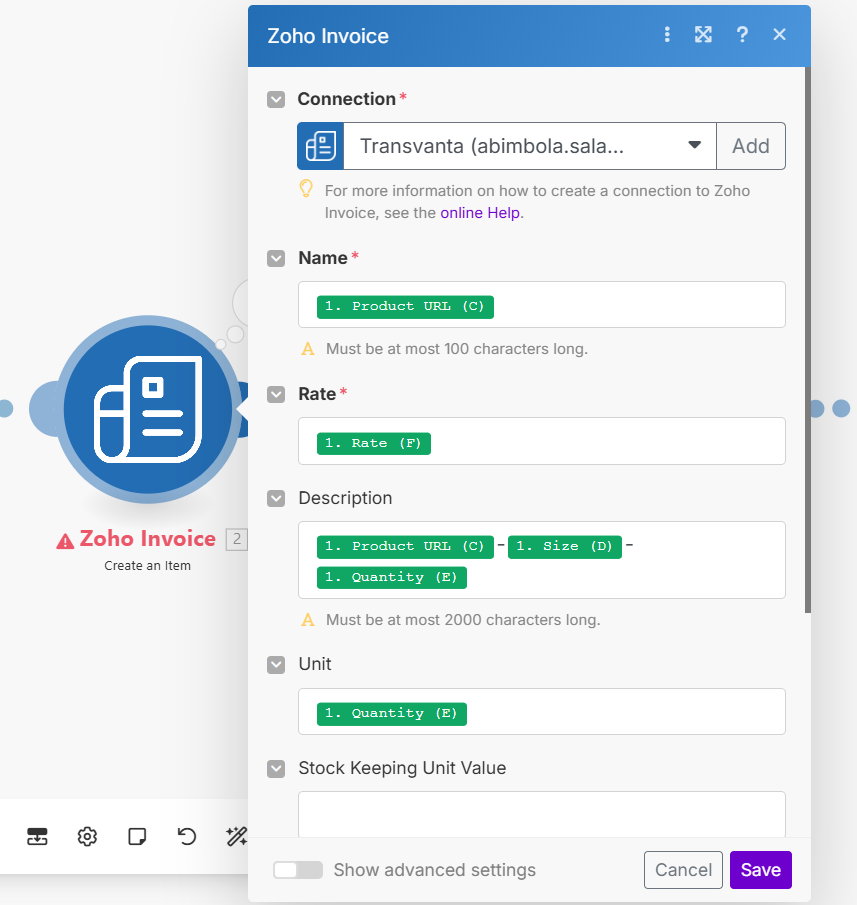Click the 'Show advanced settings' label text
The width and height of the screenshot is (857, 905).
(435, 870)
